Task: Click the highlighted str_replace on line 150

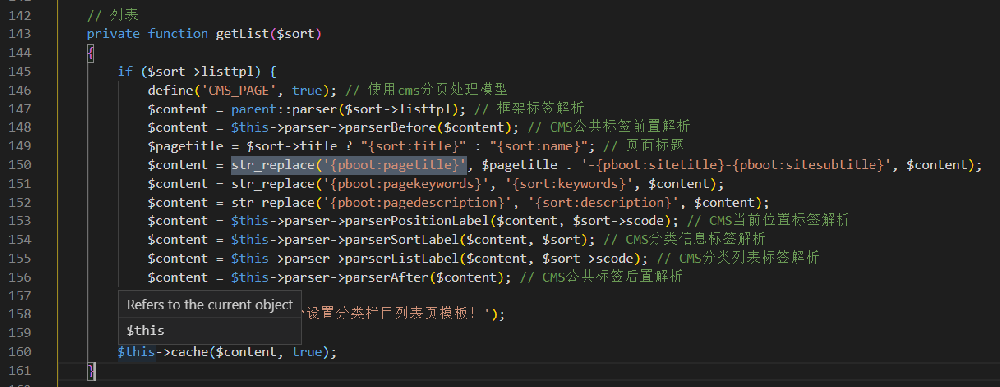Action: (272, 165)
